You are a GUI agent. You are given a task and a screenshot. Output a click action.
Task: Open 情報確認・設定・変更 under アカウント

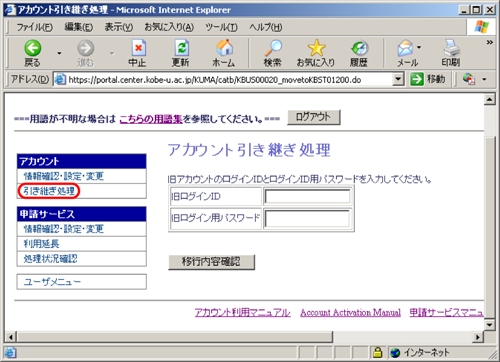64,176
